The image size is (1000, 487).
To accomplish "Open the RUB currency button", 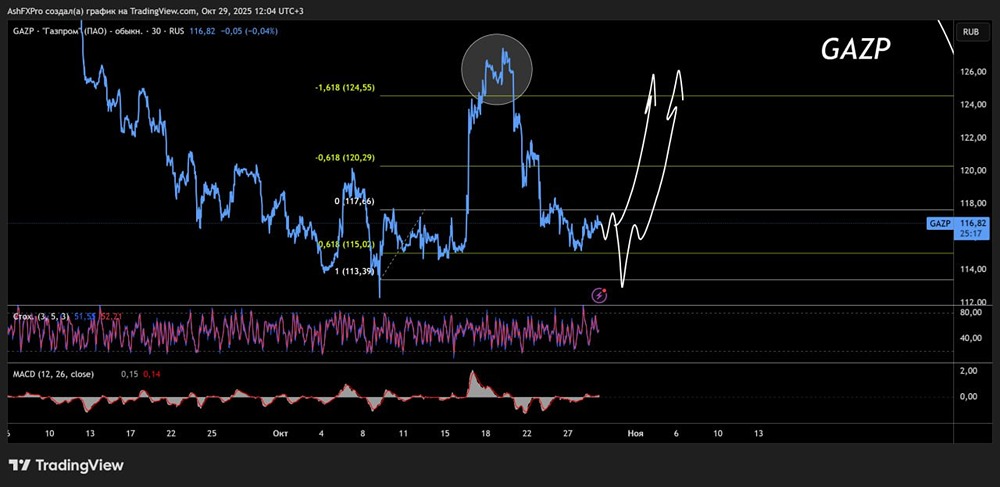I will 971,31.
